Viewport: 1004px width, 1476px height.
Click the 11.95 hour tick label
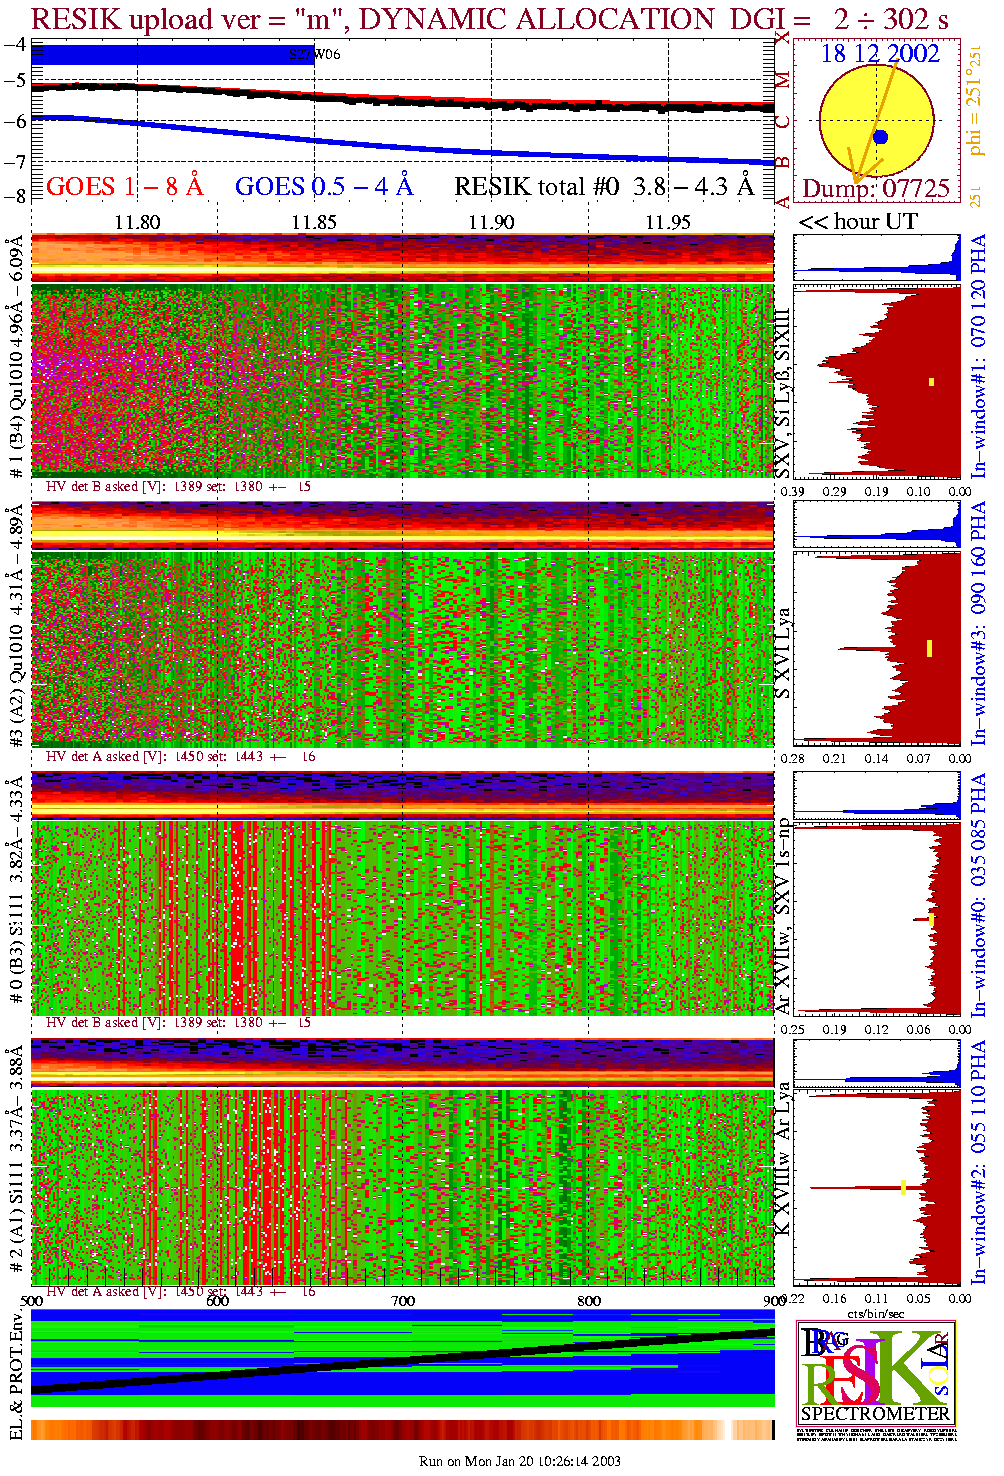point(668,222)
